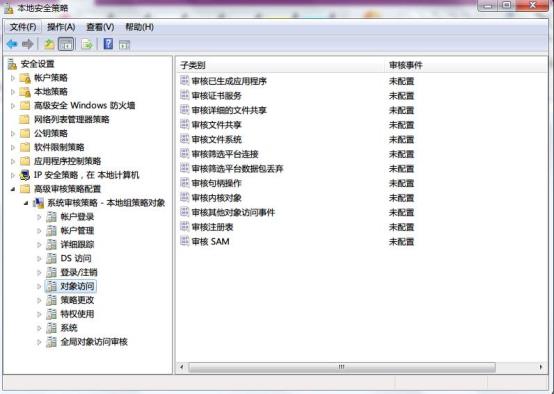The height and width of the screenshot is (394, 554).
Task: Expand the 应用程序控制策略 node arrow
Action: coord(13,161)
